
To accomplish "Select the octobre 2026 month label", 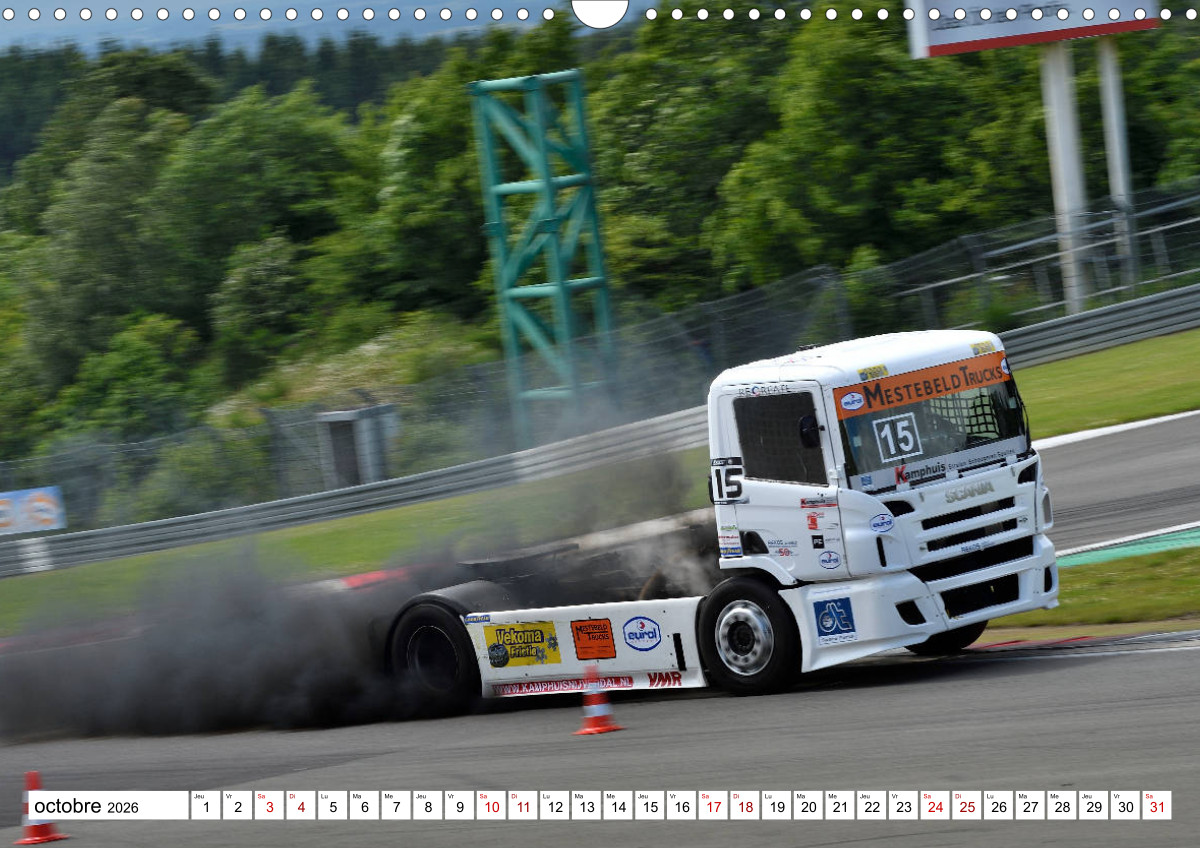I will point(87,806).
